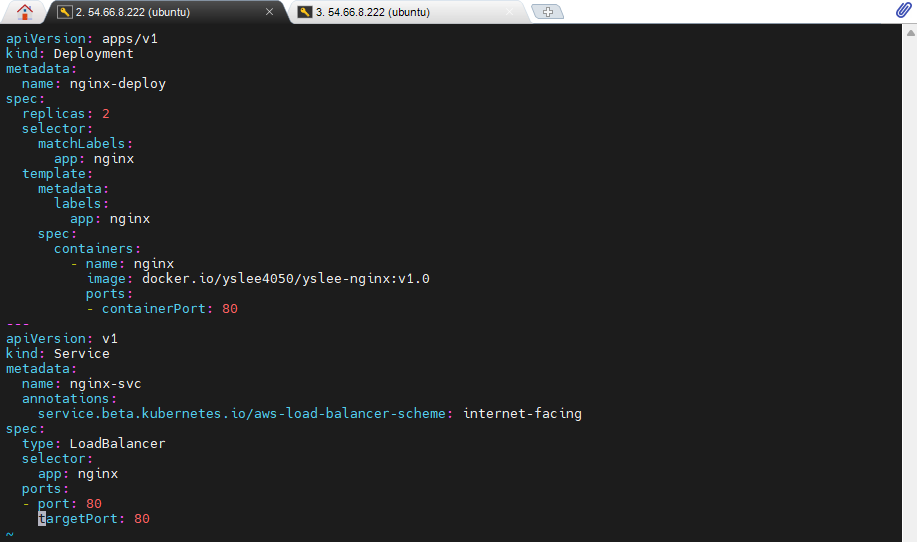Click the paperclip attachment icon

click(904, 10)
